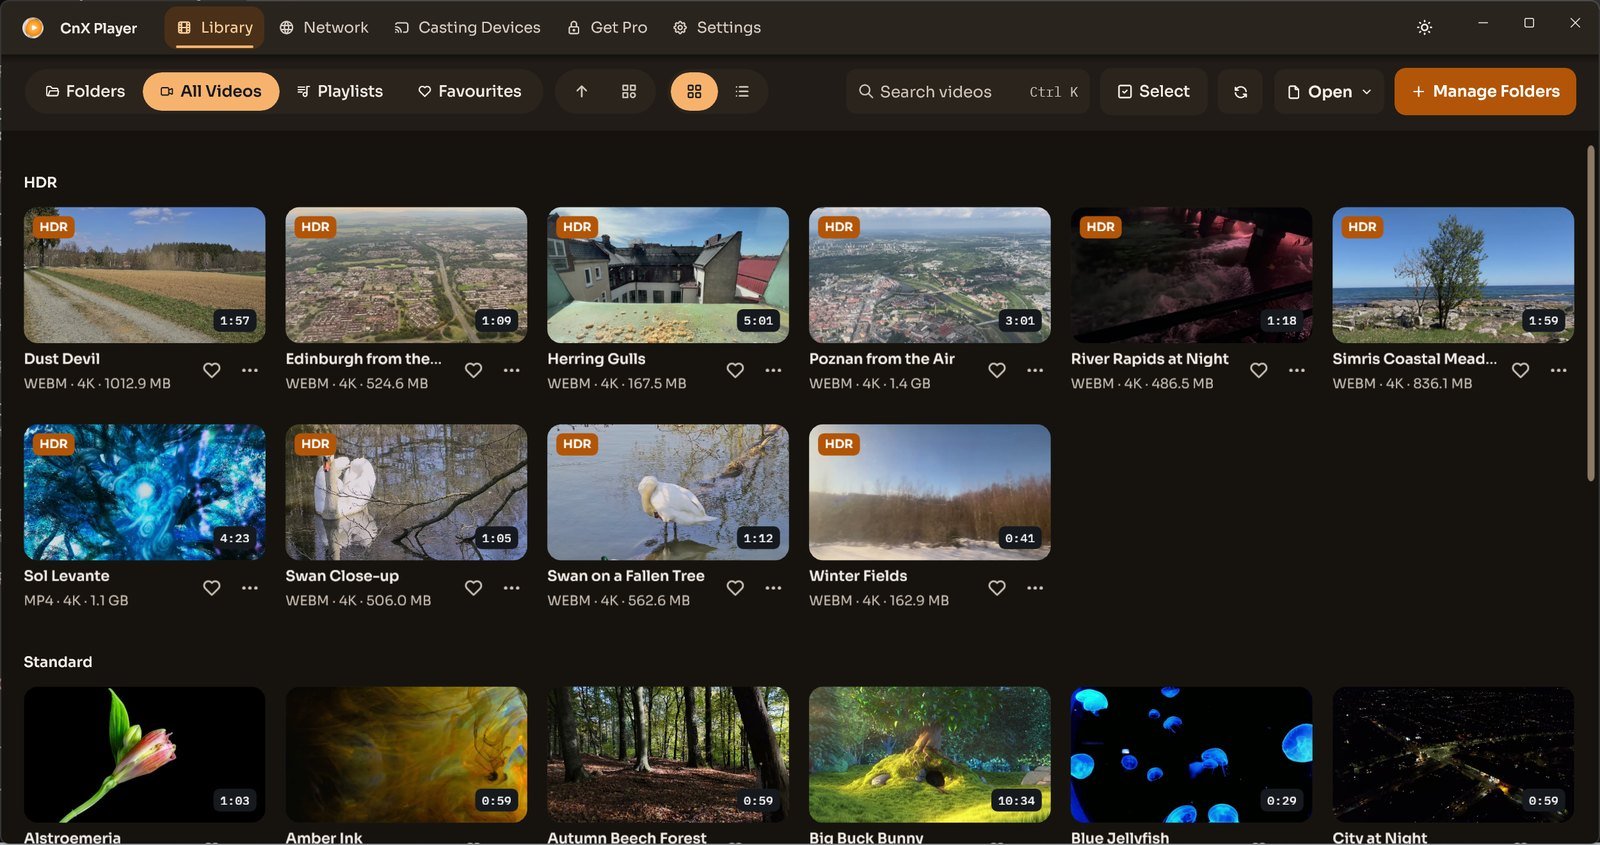Play the Blue Jellyfish thumbnail
This screenshot has width=1600, height=845.
coord(1192,754)
